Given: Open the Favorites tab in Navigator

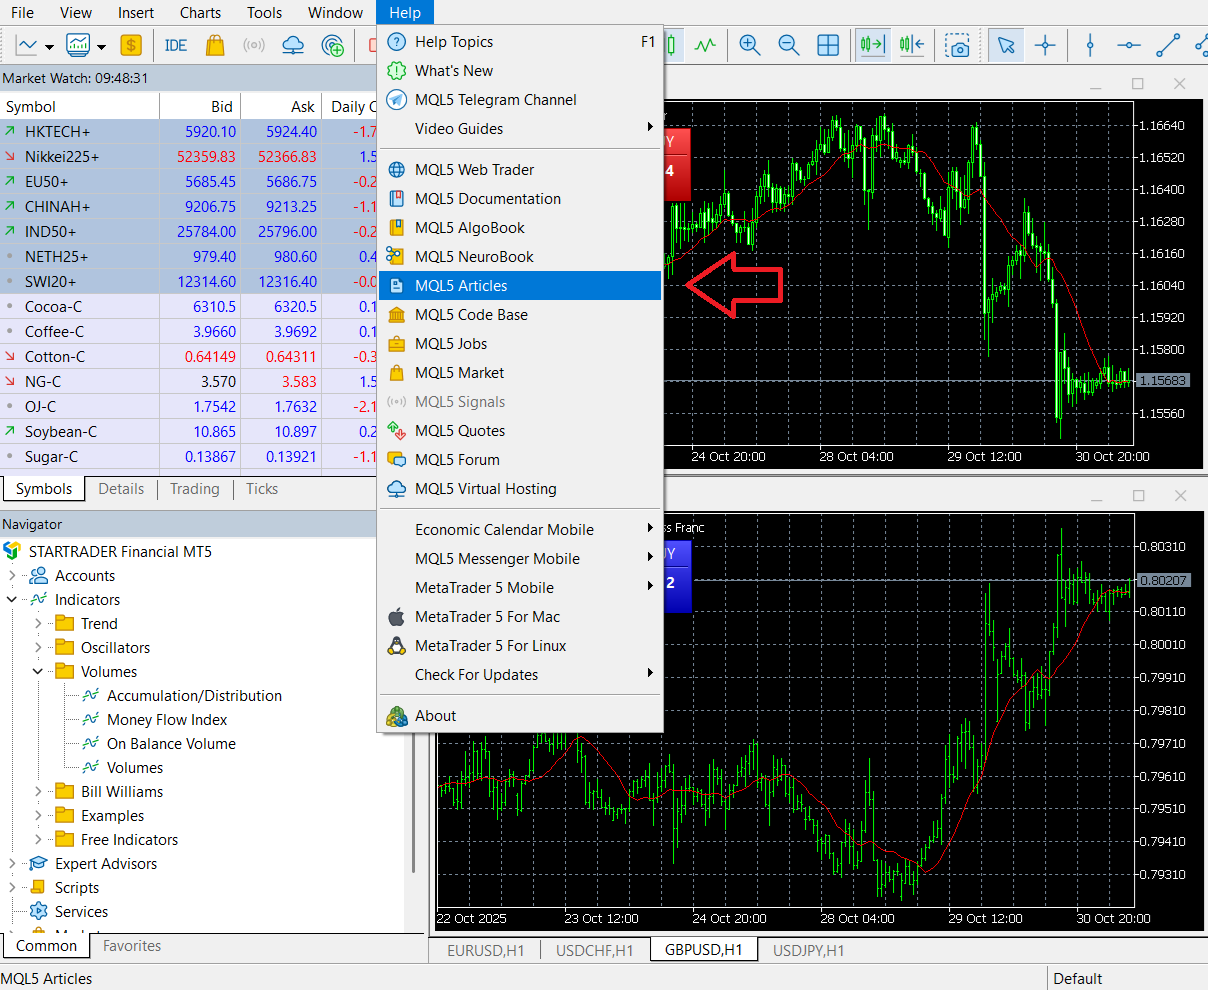Looking at the screenshot, I should 132,946.
